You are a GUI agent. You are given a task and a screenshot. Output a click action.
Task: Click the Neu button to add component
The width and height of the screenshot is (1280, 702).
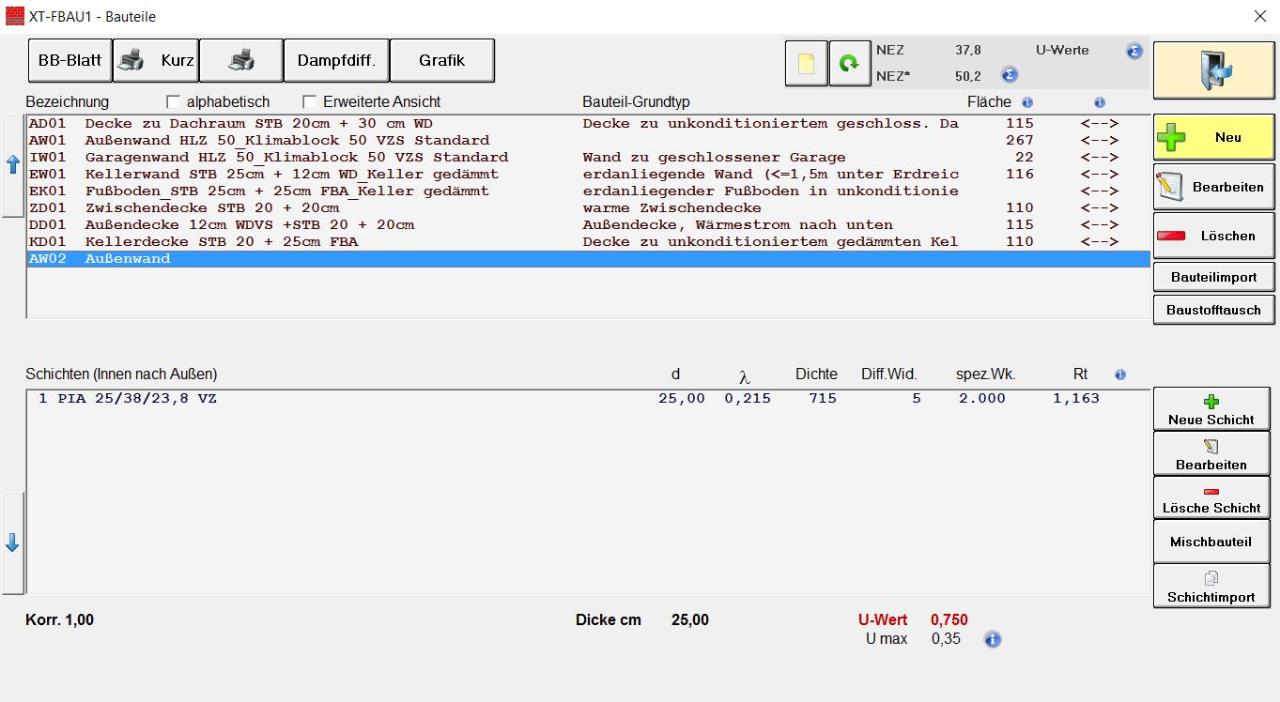(1213, 137)
